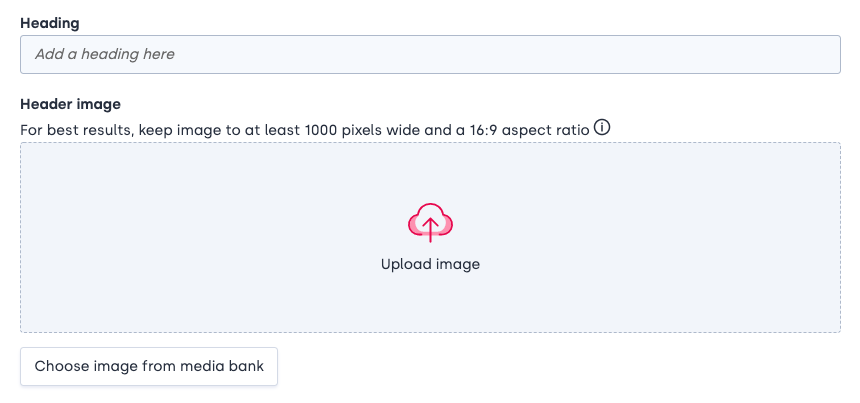Click the upward arrow inside the cloud icon

431,229
